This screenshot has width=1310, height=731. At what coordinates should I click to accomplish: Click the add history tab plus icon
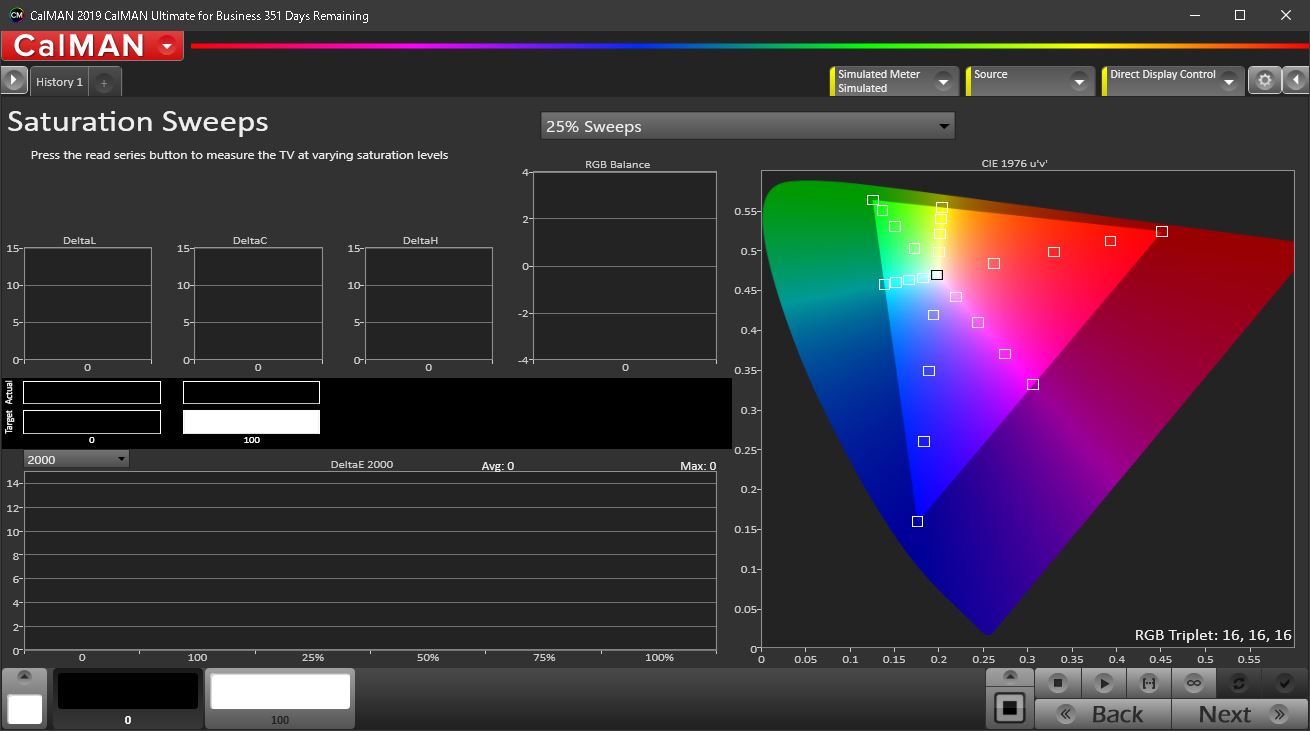[104, 82]
